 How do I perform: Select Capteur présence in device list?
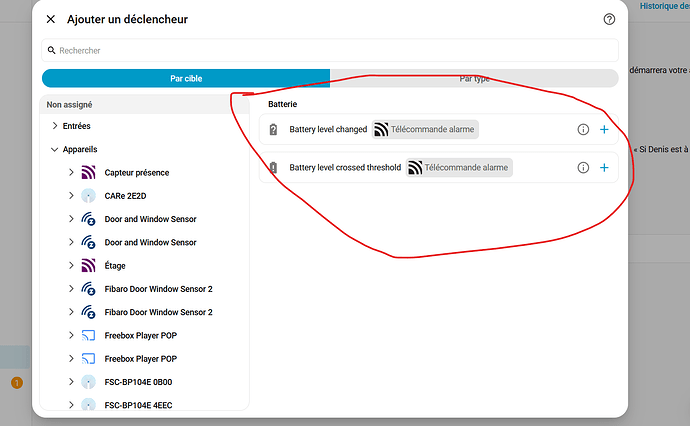pyautogui.click(x=136, y=173)
